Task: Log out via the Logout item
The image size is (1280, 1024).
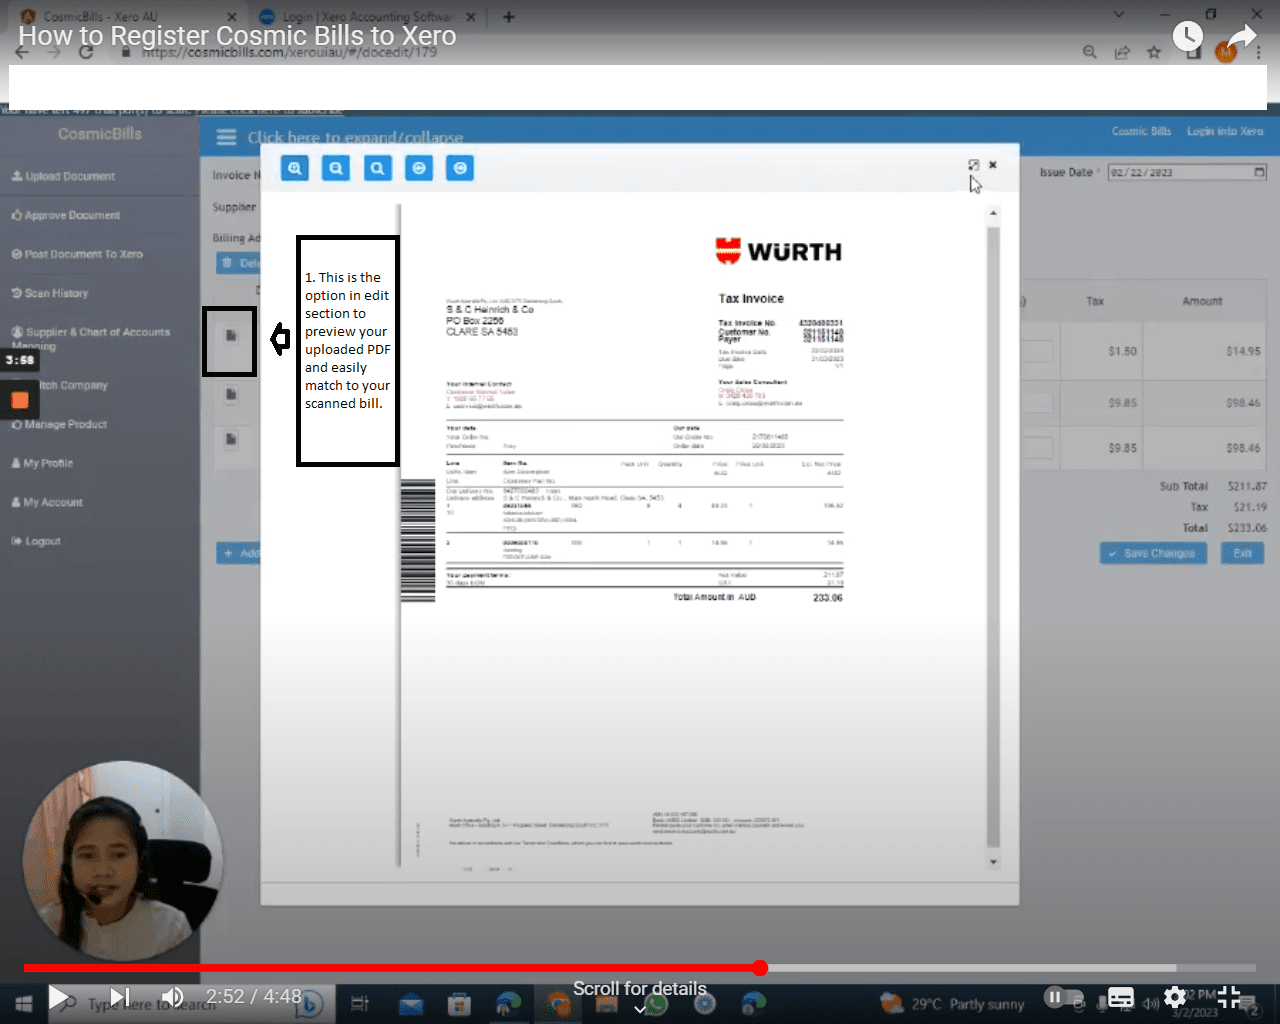Action: point(36,541)
